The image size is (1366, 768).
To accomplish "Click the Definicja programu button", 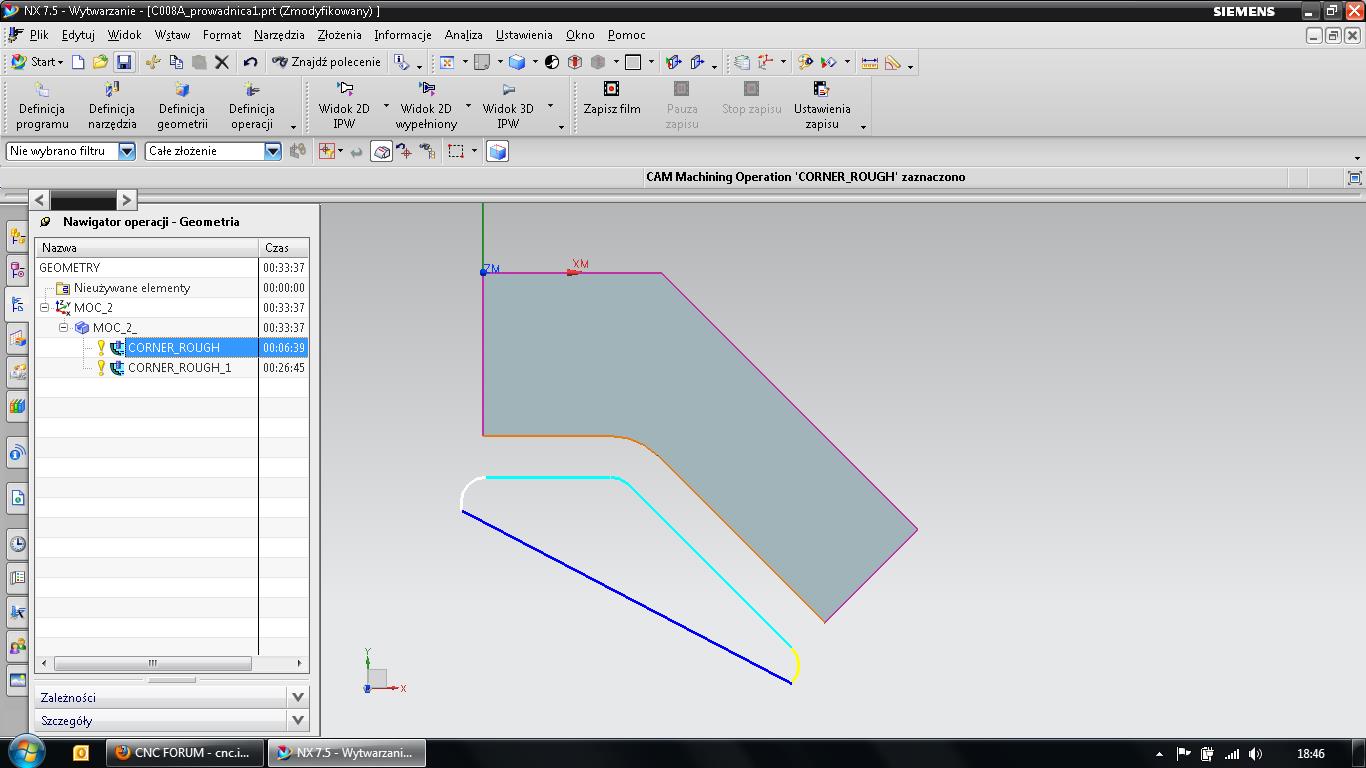I will 42,105.
